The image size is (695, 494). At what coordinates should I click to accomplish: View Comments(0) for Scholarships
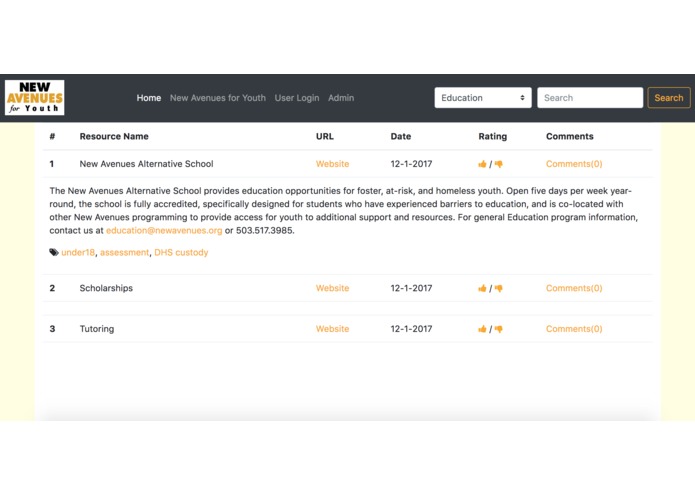tap(574, 288)
